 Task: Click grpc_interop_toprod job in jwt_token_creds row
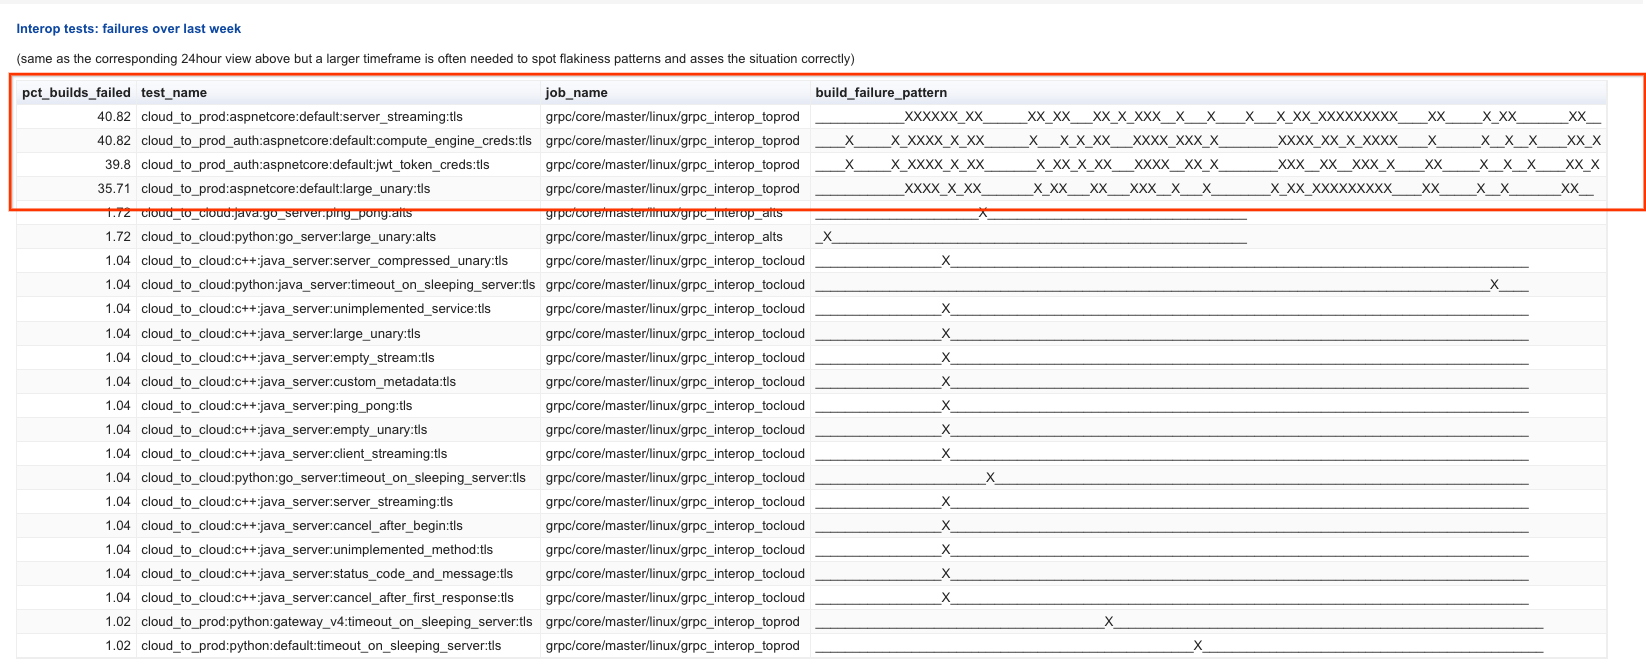(x=673, y=165)
